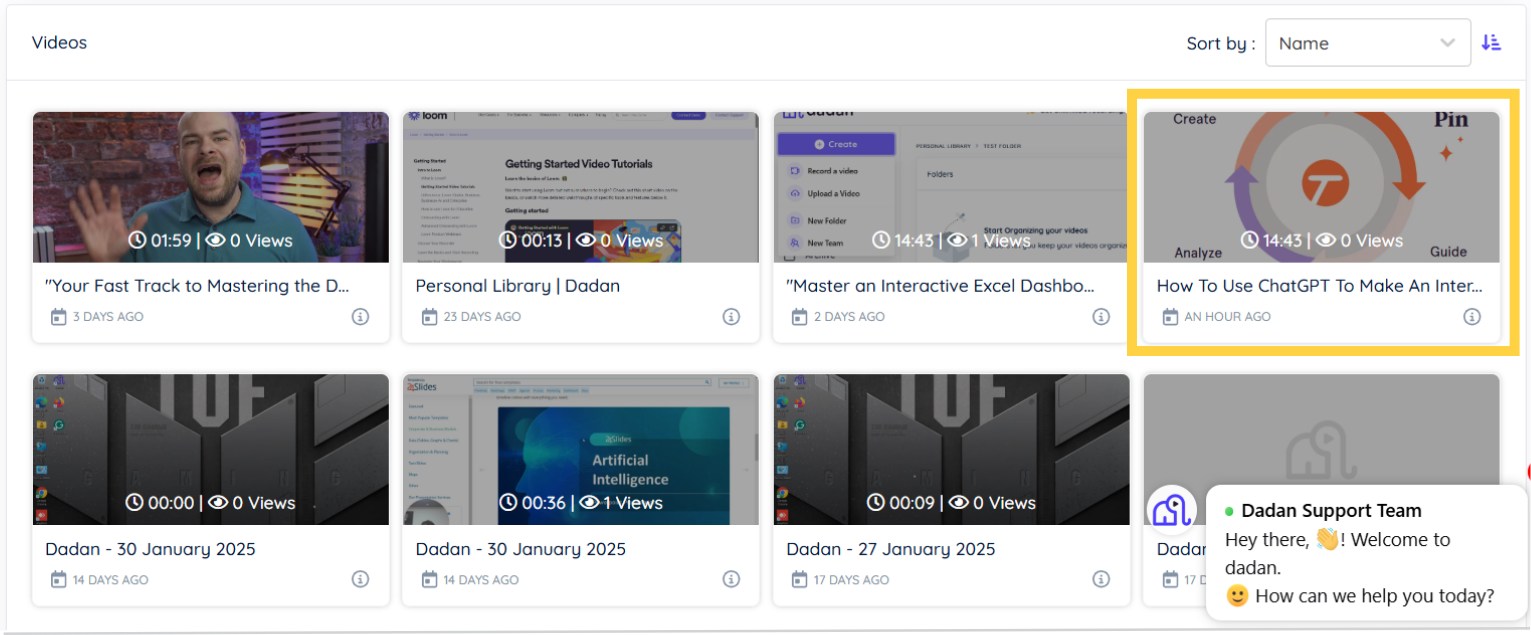Click the Dadan support chat avatar icon
Viewport: 1531px width, 635px height.
click(1170, 510)
